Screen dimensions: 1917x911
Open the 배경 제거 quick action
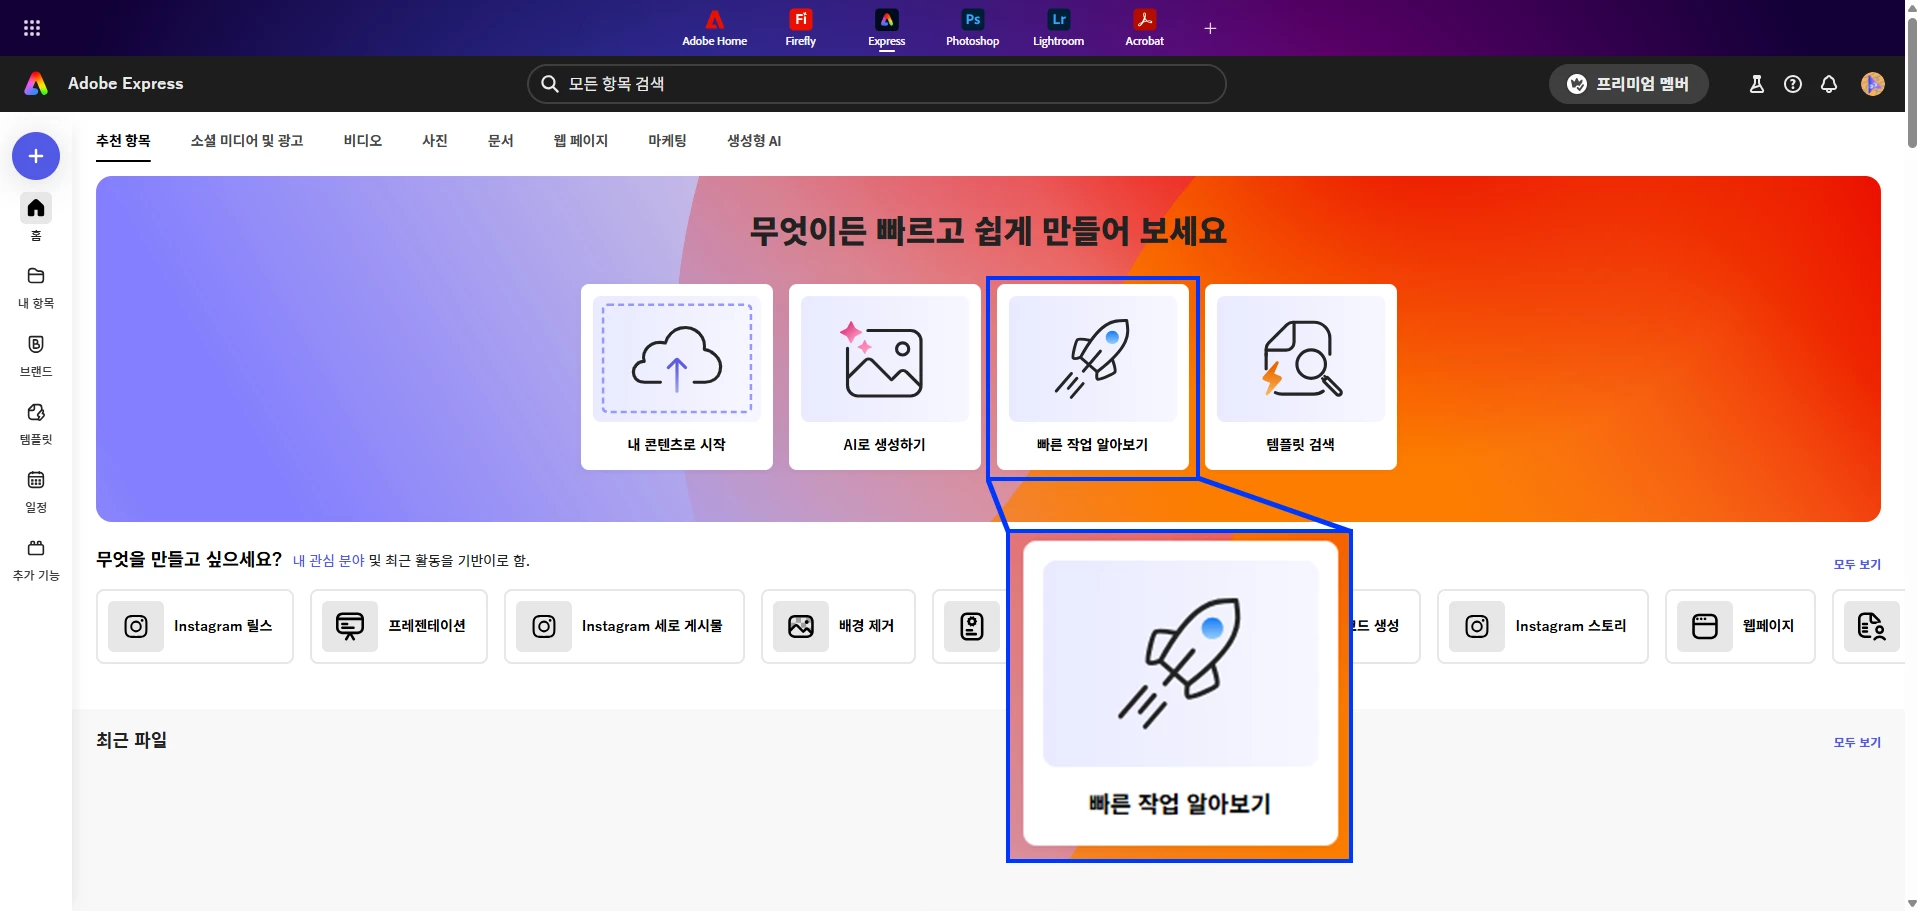(x=838, y=626)
